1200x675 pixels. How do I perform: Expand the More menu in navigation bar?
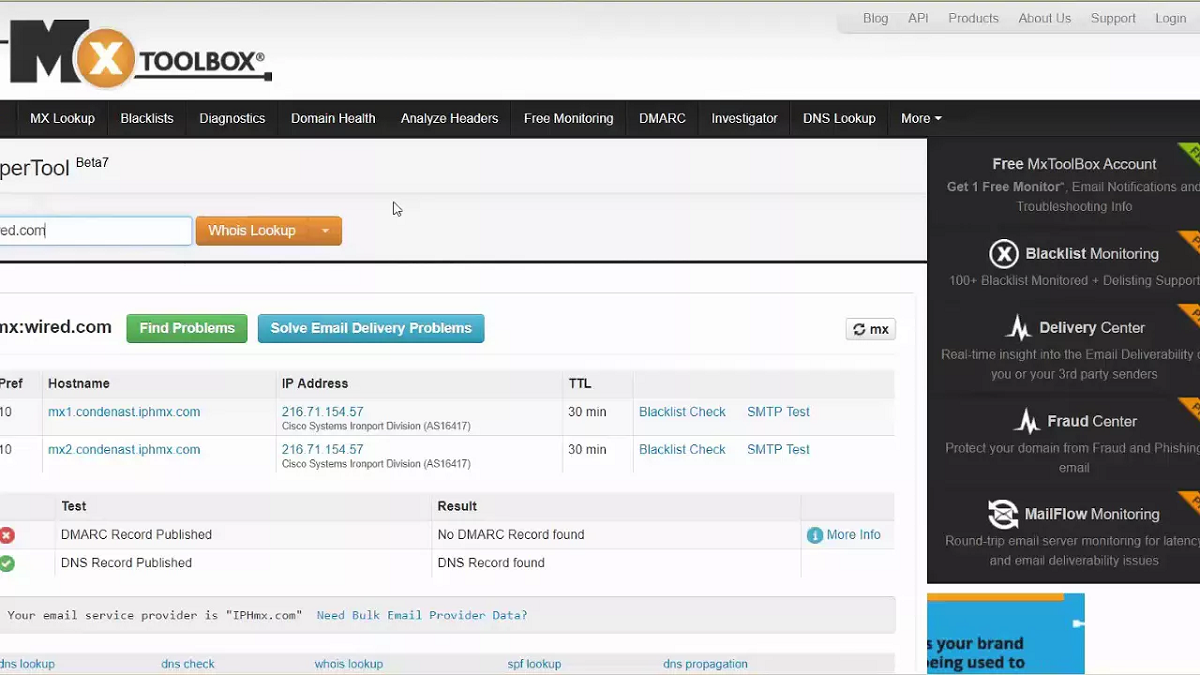pyautogui.click(x=921, y=118)
